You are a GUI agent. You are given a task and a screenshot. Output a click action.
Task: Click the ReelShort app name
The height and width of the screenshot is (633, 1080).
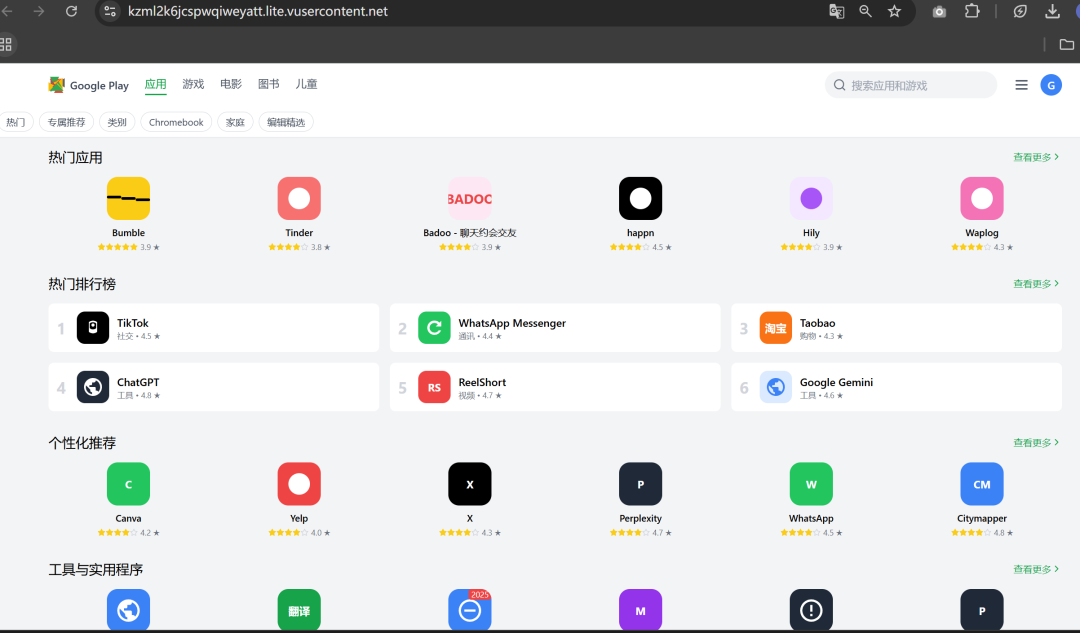482,382
